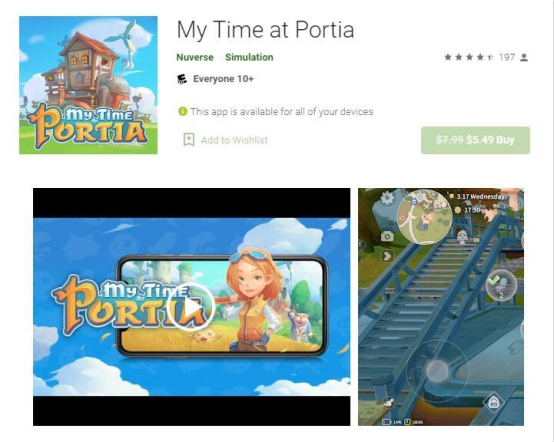Open the Simulation category link
This screenshot has height=443, width=554.
[x=249, y=57]
